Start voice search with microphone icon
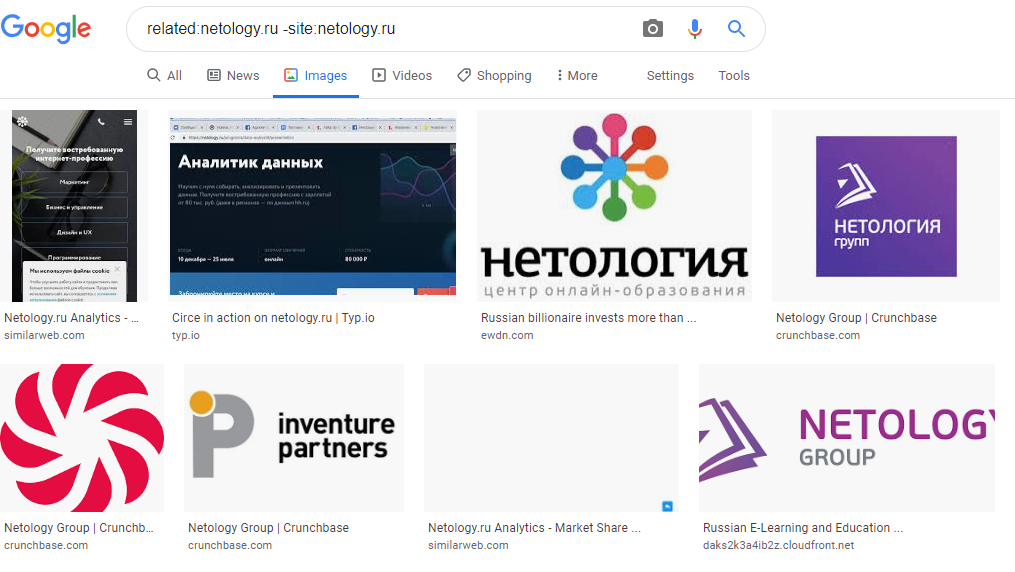Screen dimensions: 1015x572 coord(695,28)
